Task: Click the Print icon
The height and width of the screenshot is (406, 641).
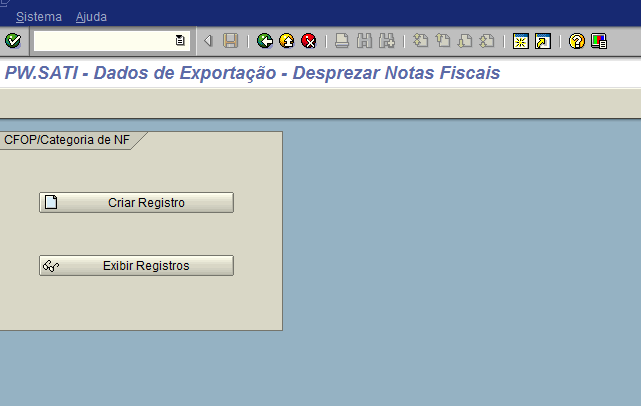Action: pos(342,41)
